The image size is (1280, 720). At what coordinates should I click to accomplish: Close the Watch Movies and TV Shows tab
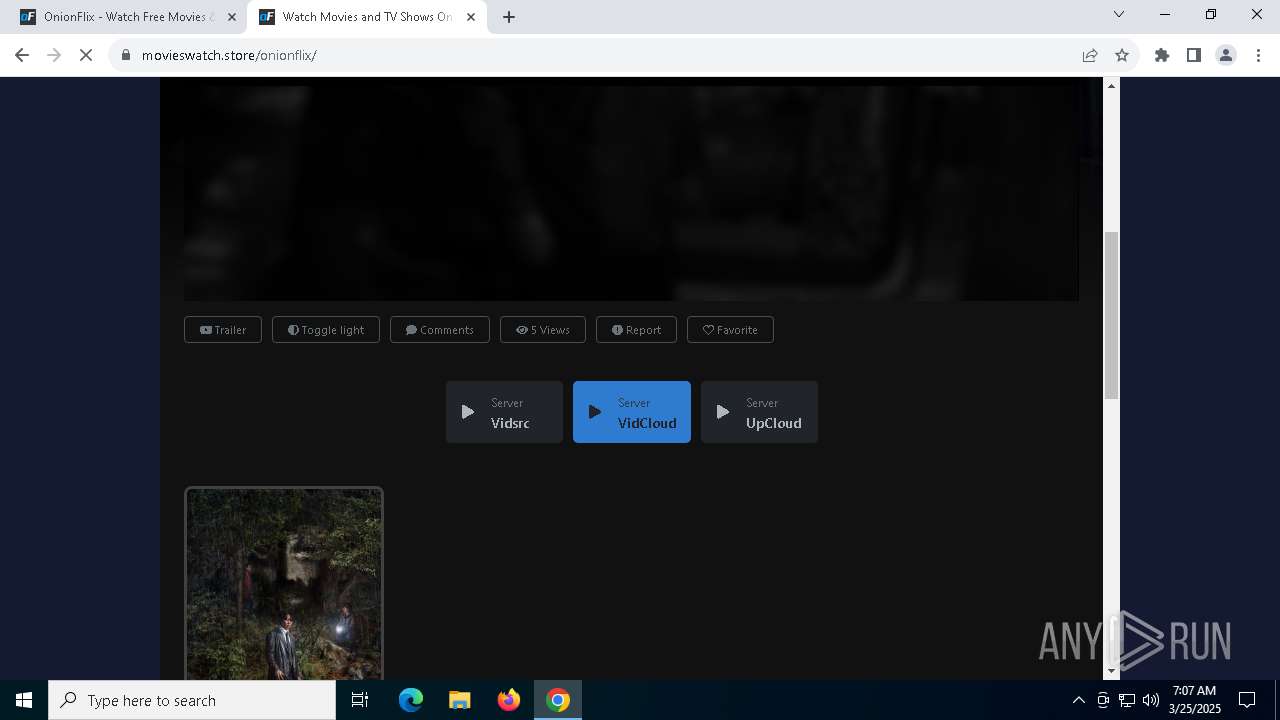tap(471, 17)
